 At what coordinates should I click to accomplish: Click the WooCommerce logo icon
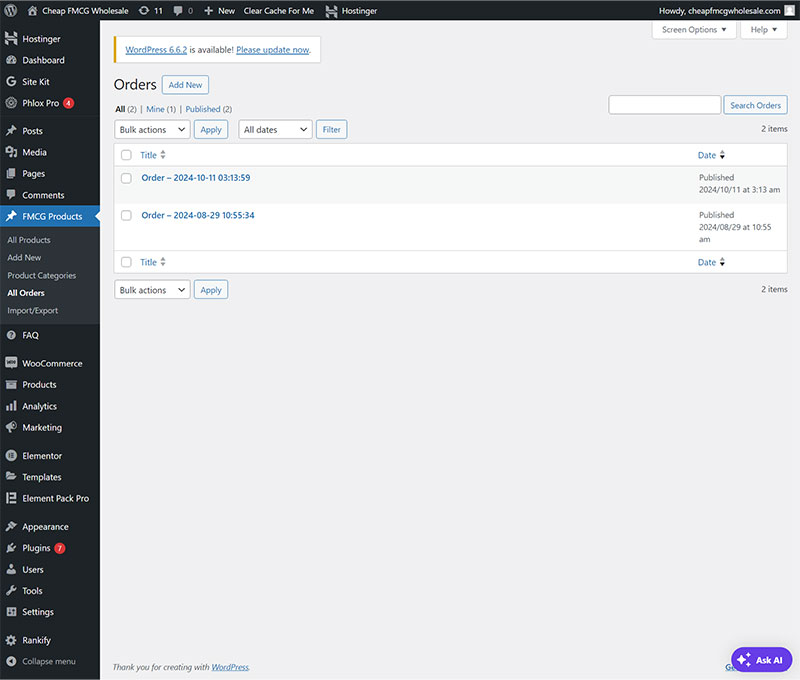(11, 363)
